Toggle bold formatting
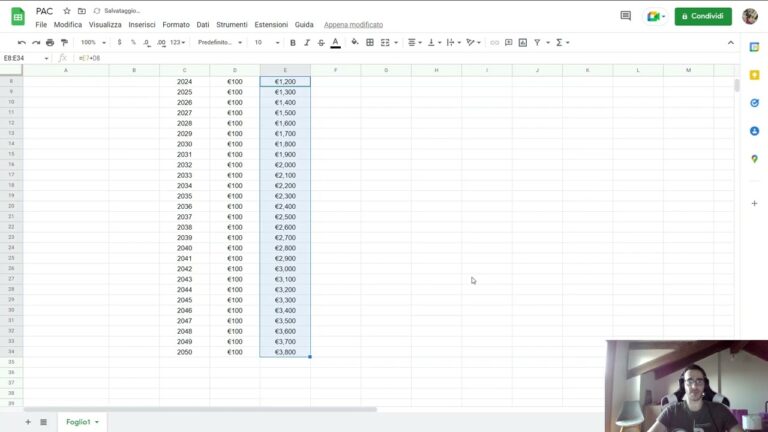This screenshot has height=432, width=768. pos(292,43)
